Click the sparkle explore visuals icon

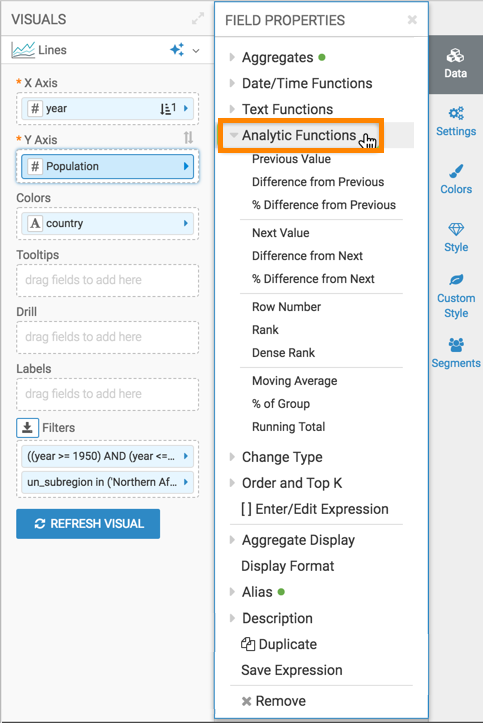pyautogui.click(x=177, y=49)
